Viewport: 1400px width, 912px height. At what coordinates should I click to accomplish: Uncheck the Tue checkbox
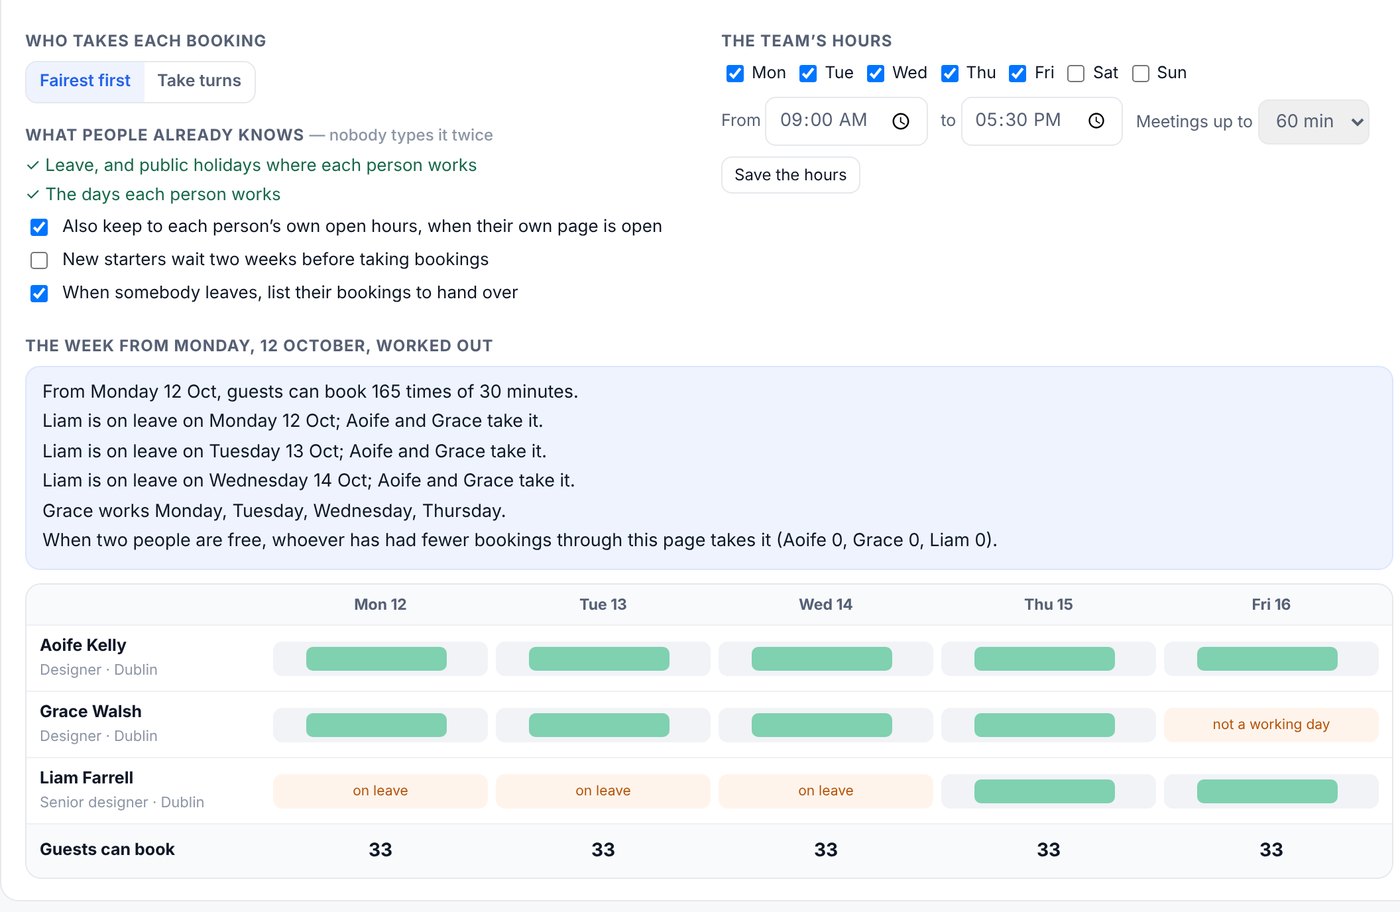808,73
